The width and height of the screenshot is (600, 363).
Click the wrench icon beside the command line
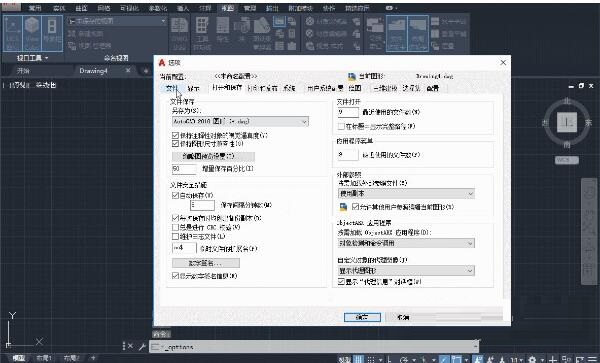coord(142,347)
